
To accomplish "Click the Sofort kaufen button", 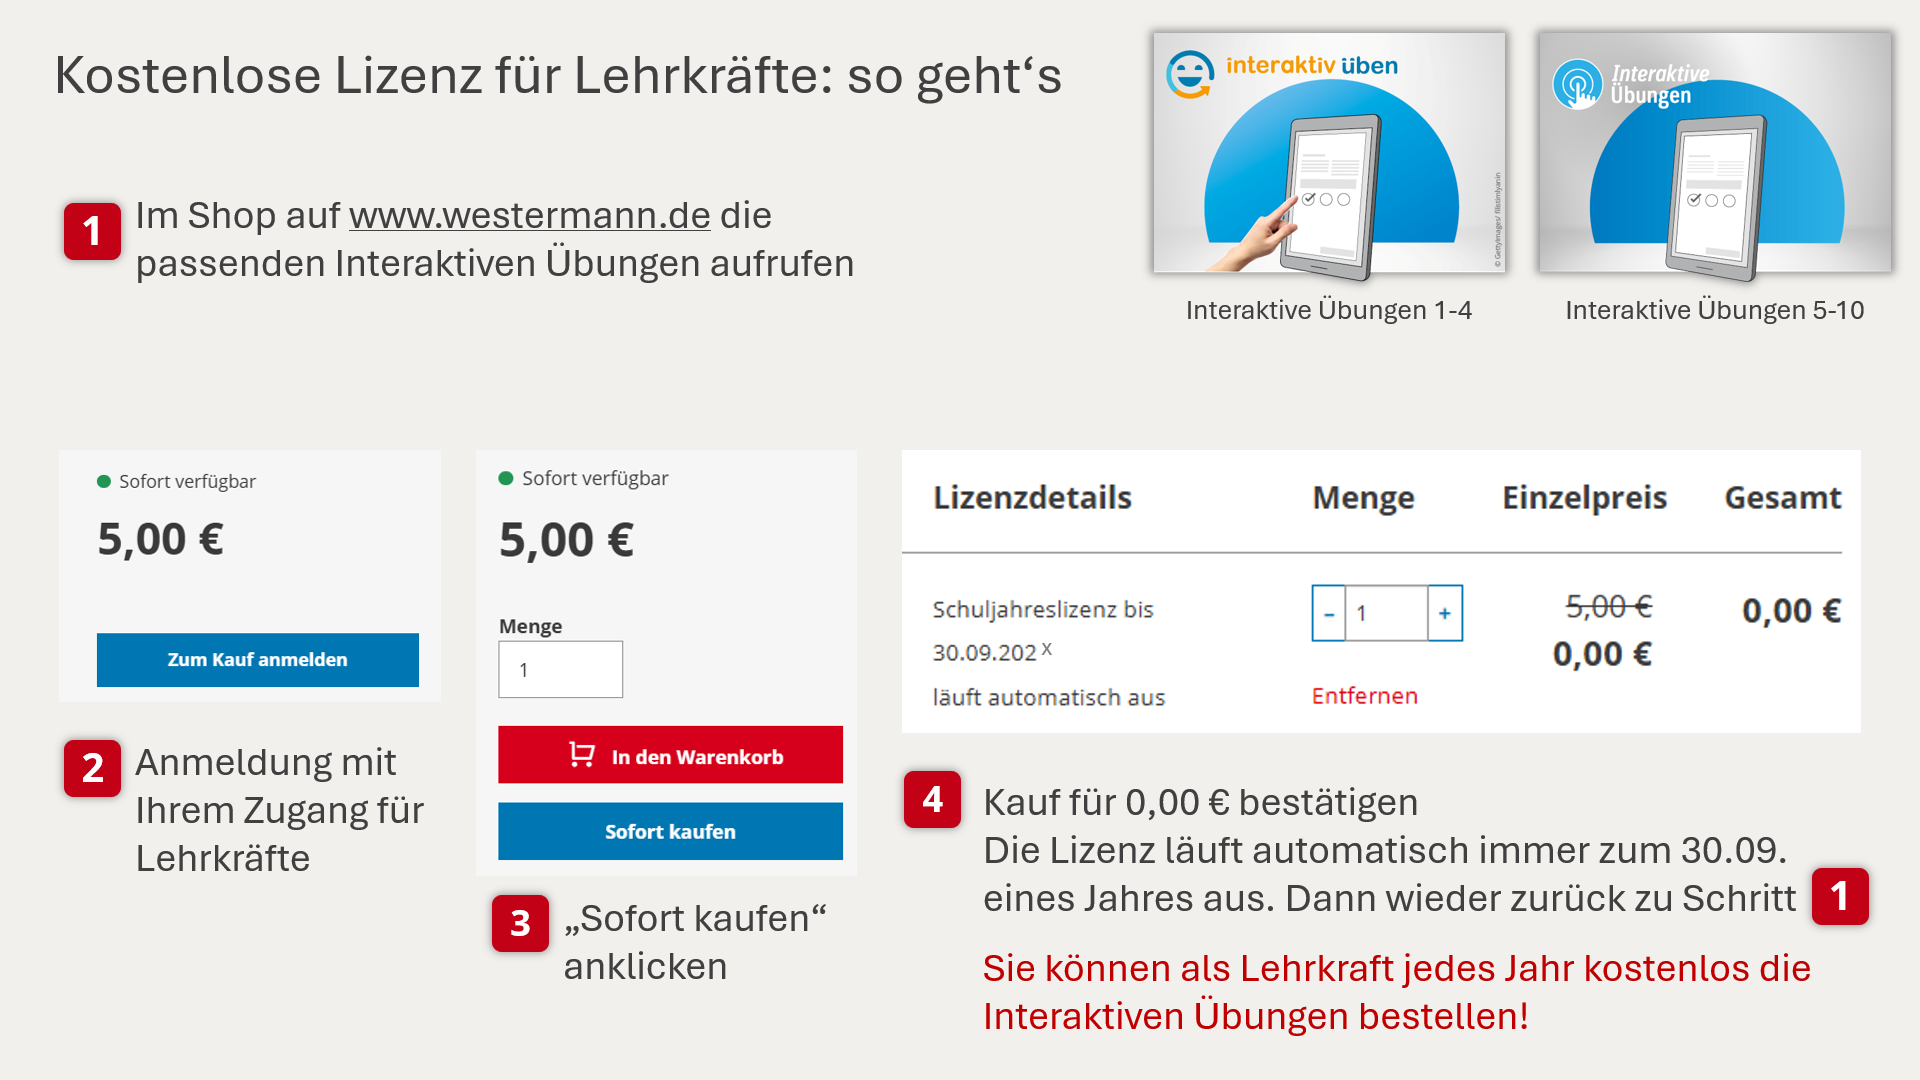I will click(670, 831).
